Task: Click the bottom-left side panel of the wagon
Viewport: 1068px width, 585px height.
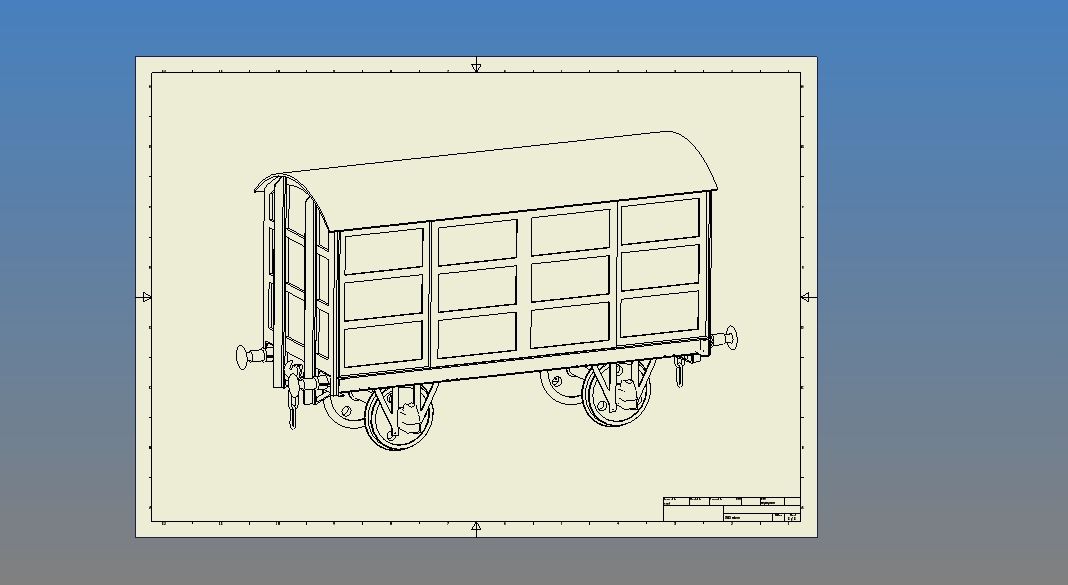Action: [x=383, y=342]
